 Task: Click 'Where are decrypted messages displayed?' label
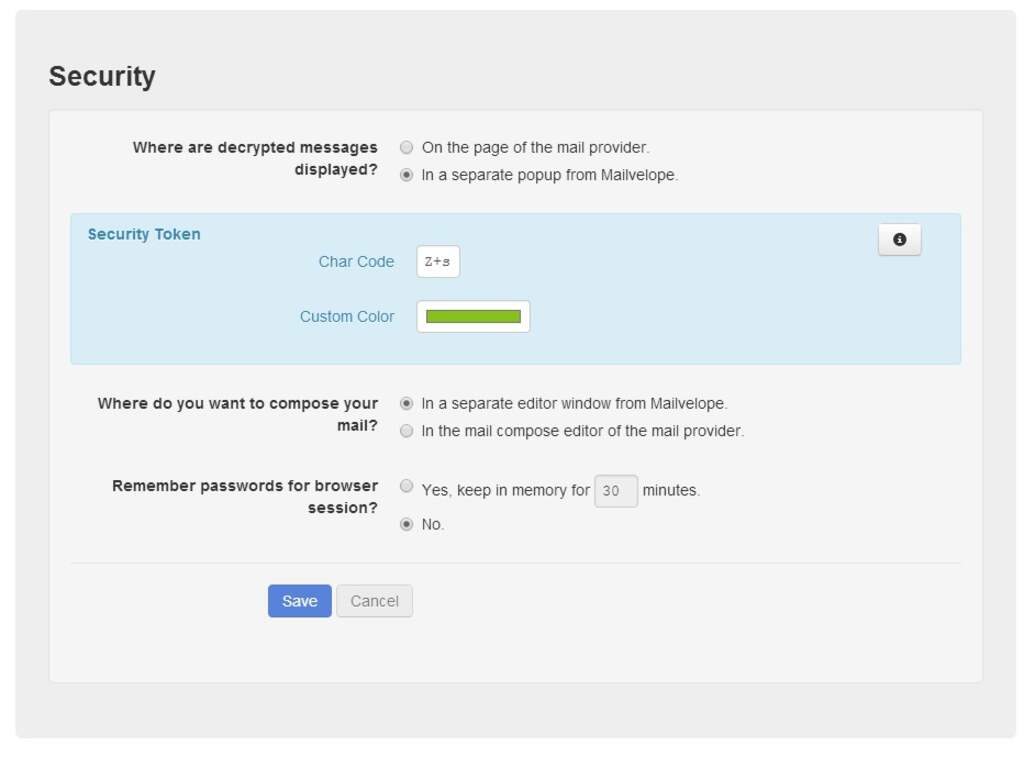pos(255,158)
